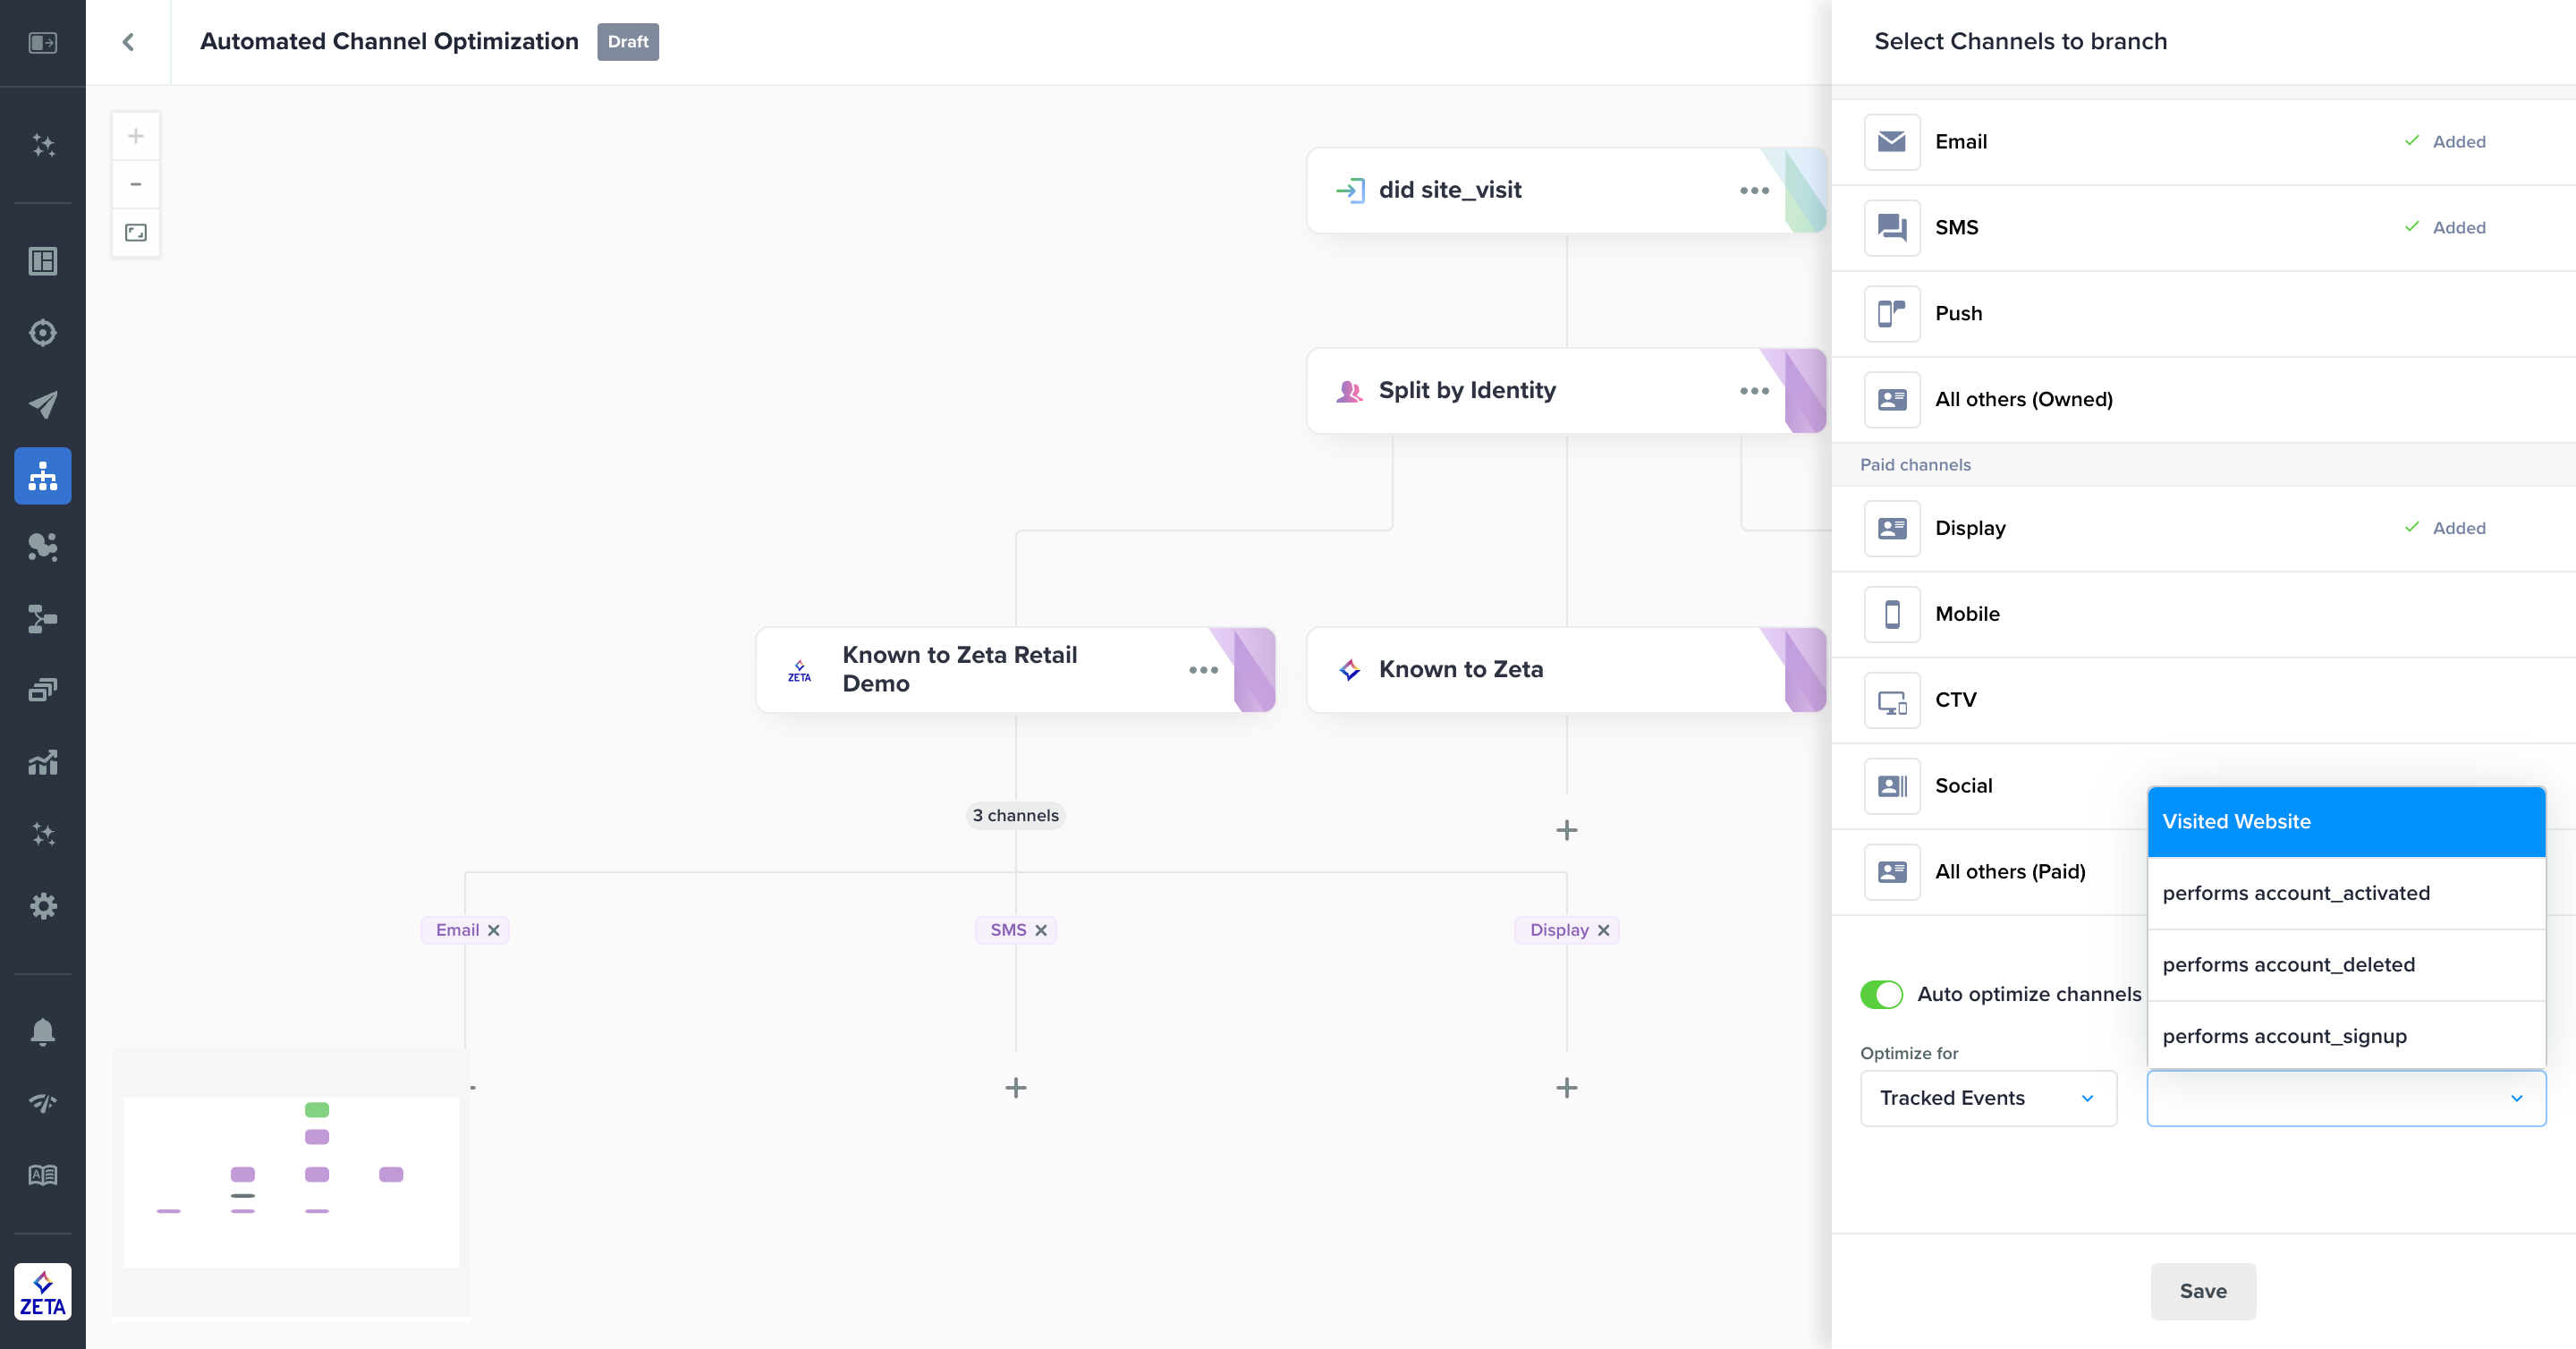2576x1349 pixels.
Task: Click the minimap overview thumbnail
Action: coord(291,1181)
